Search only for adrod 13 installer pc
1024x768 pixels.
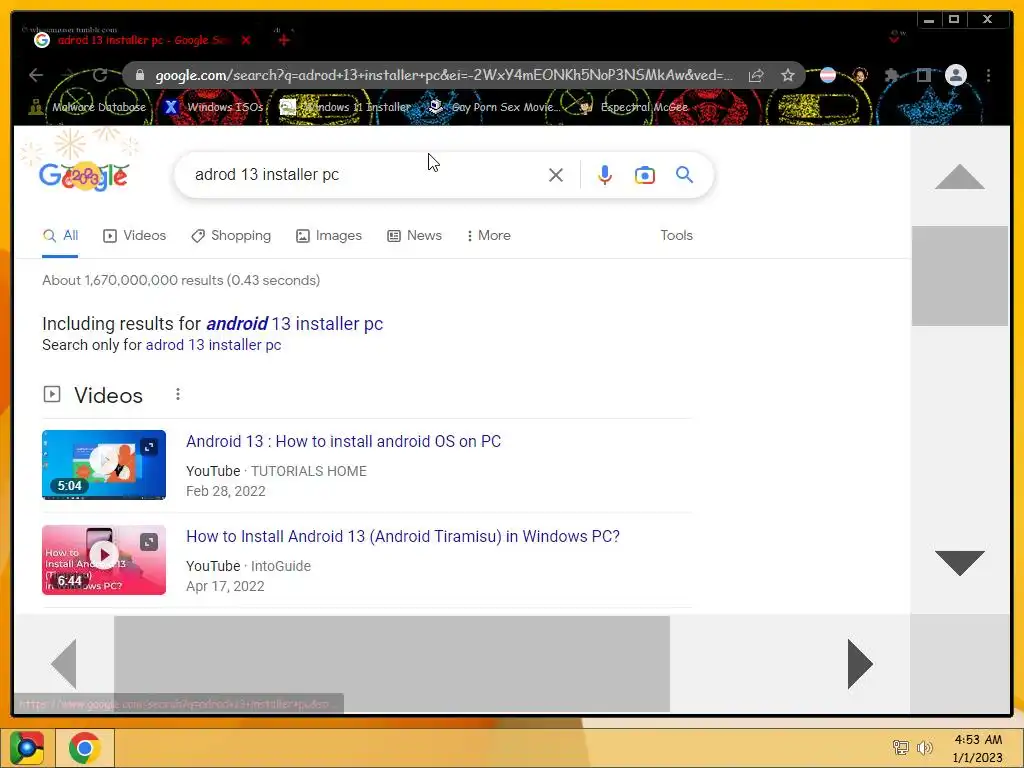(214, 345)
